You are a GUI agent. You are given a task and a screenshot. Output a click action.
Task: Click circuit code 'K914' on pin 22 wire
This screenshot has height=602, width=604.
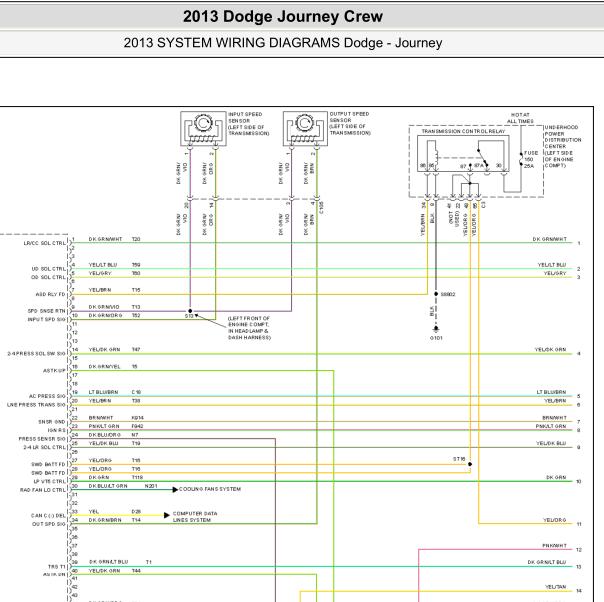click(138, 418)
